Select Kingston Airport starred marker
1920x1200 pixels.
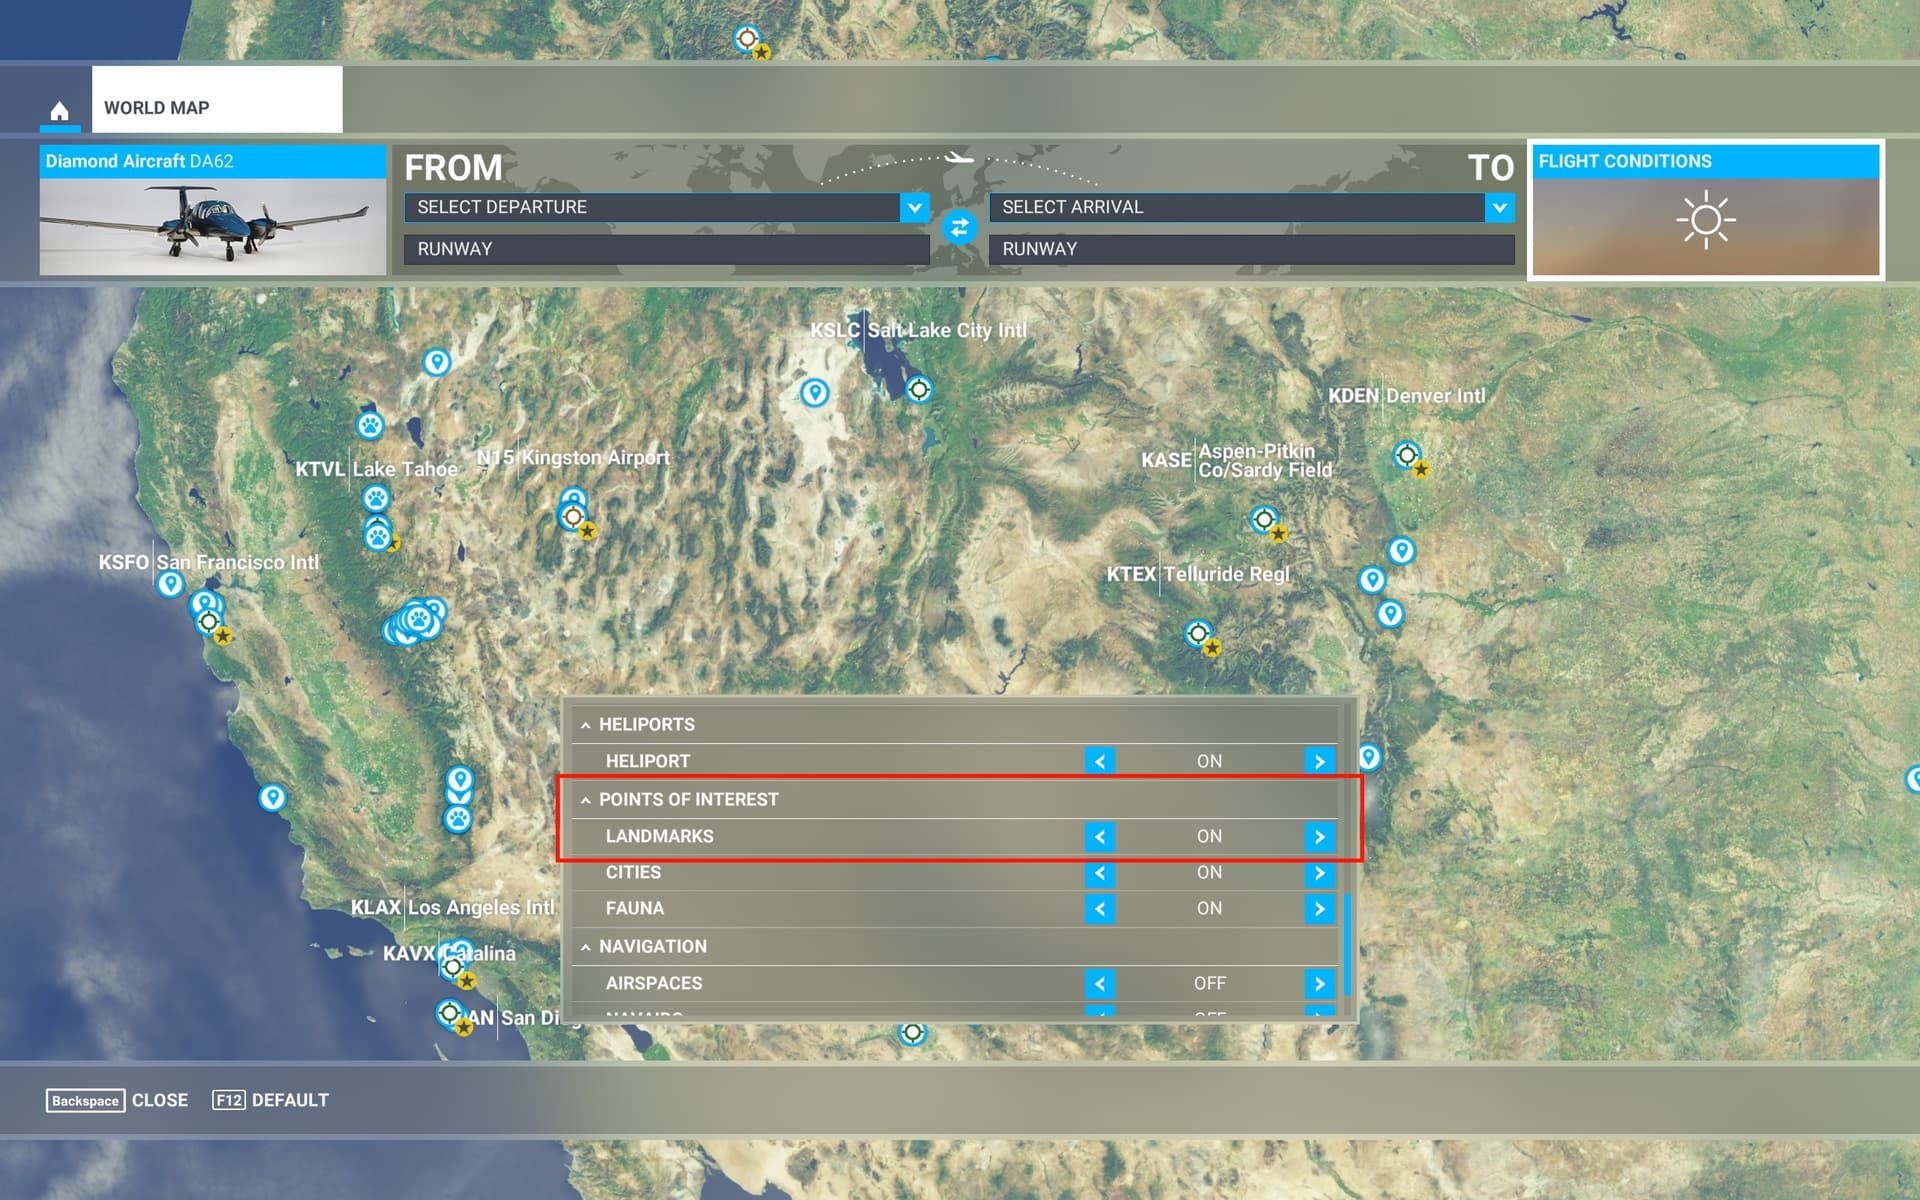573,517
